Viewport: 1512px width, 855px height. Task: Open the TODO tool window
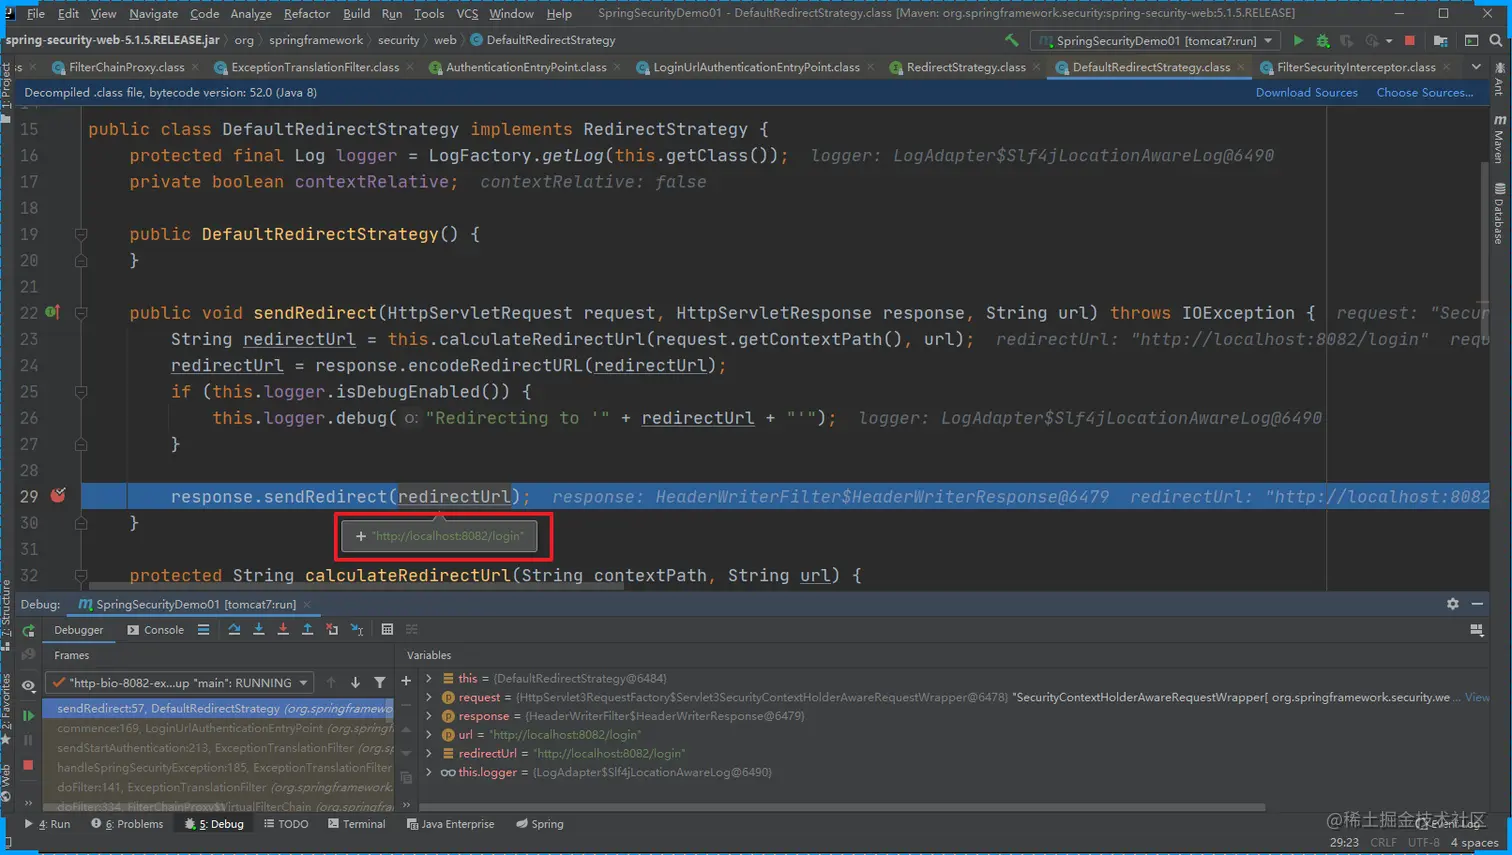click(286, 824)
